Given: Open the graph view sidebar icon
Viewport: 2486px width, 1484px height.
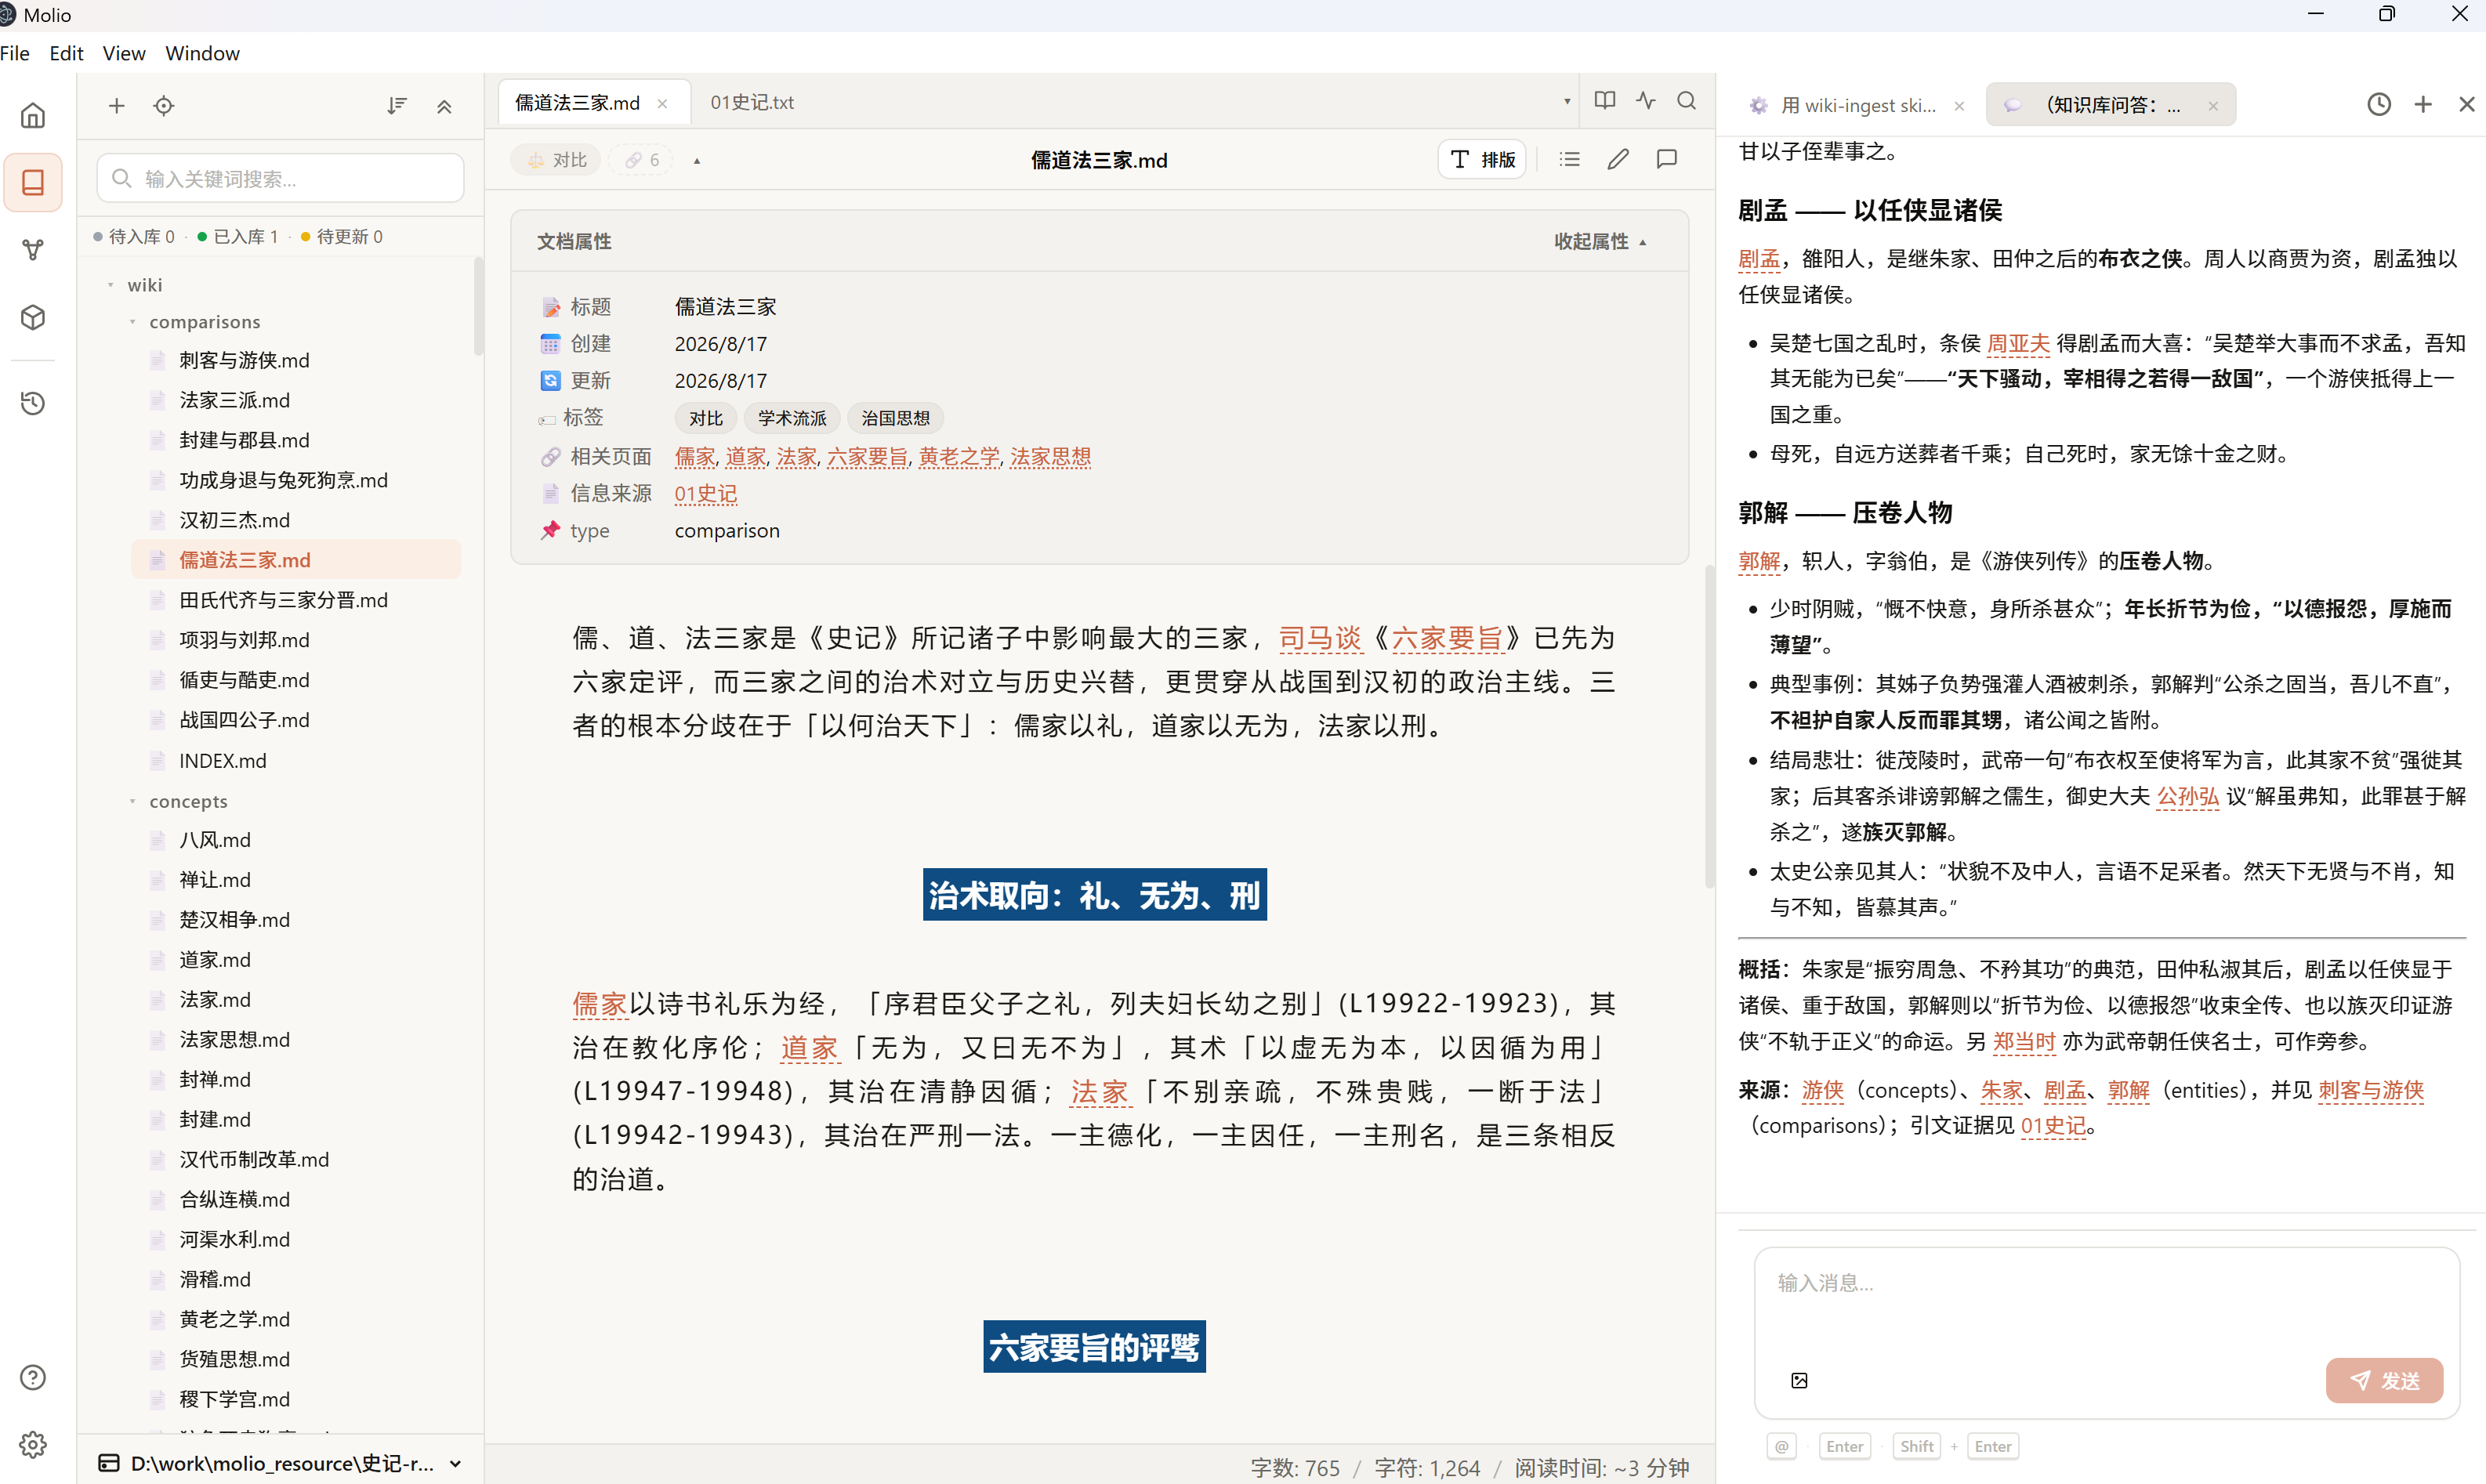Looking at the screenshot, I should (x=33, y=249).
